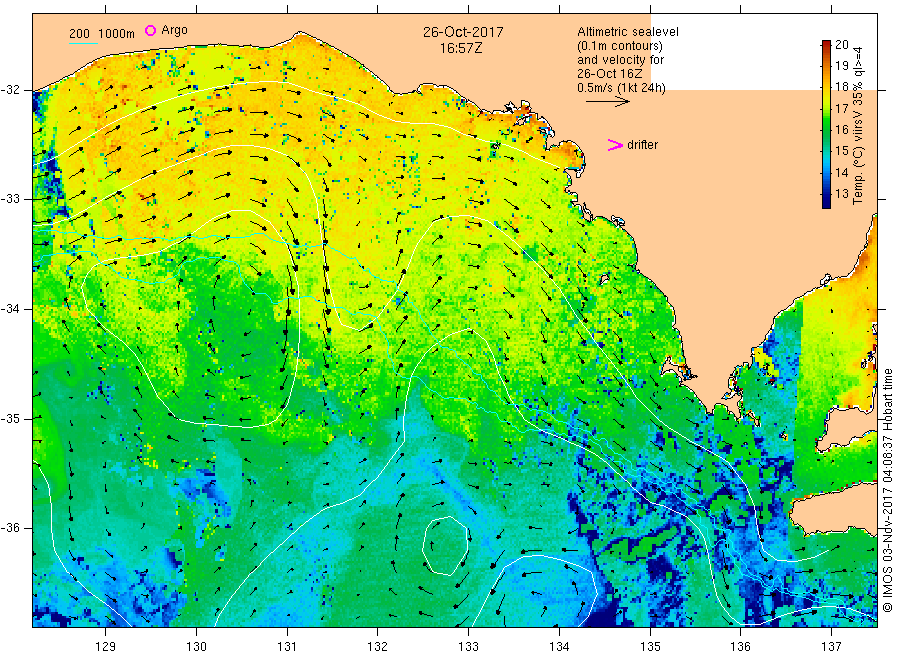Click the color bar value '13'

pyautogui.click(x=841, y=194)
